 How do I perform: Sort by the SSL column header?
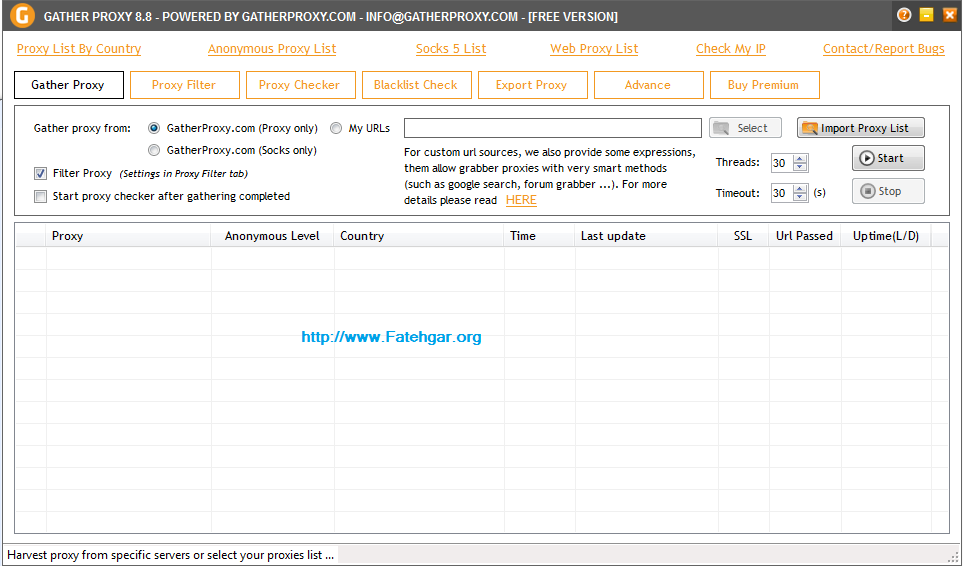(x=743, y=236)
